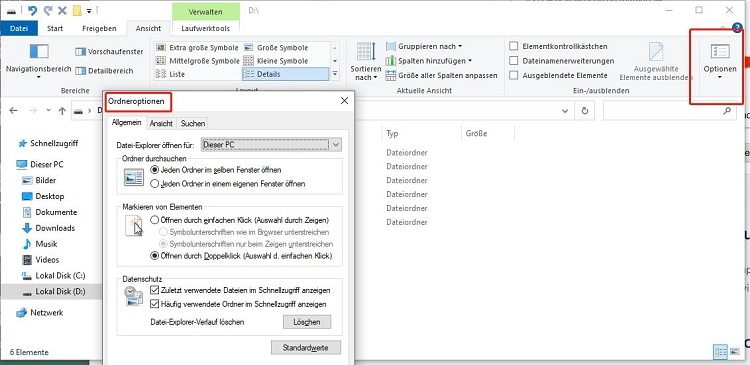The height and width of the screenshot is (365, 750).
Task: Click the Navigationsbereich pane icon
Action: (x=39, y=52)
